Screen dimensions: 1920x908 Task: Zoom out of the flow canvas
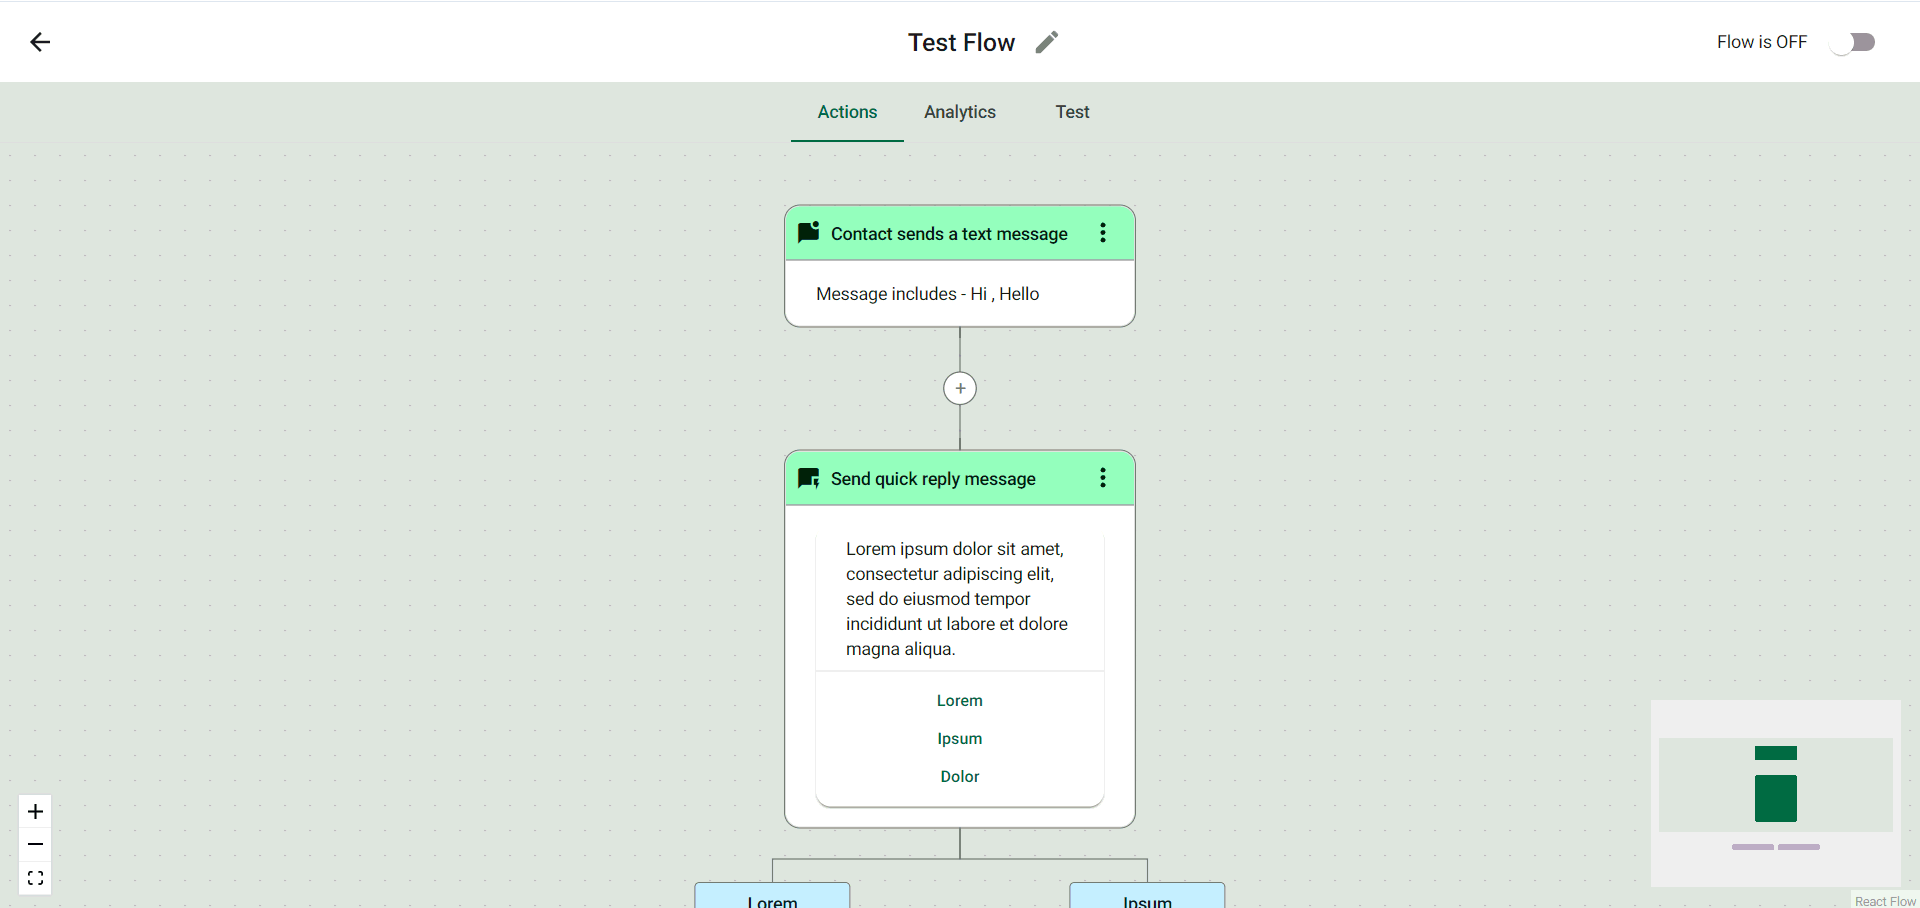pyautogui.click(x=35, y=845)
